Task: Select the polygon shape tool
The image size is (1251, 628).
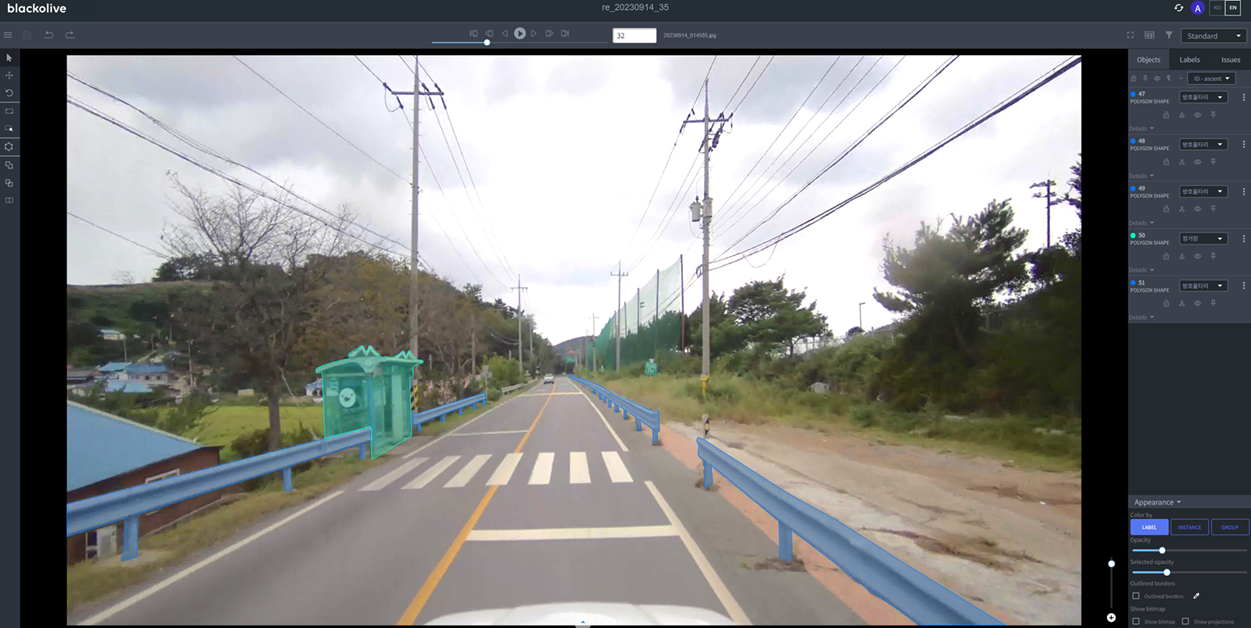Action: [8, 146]
